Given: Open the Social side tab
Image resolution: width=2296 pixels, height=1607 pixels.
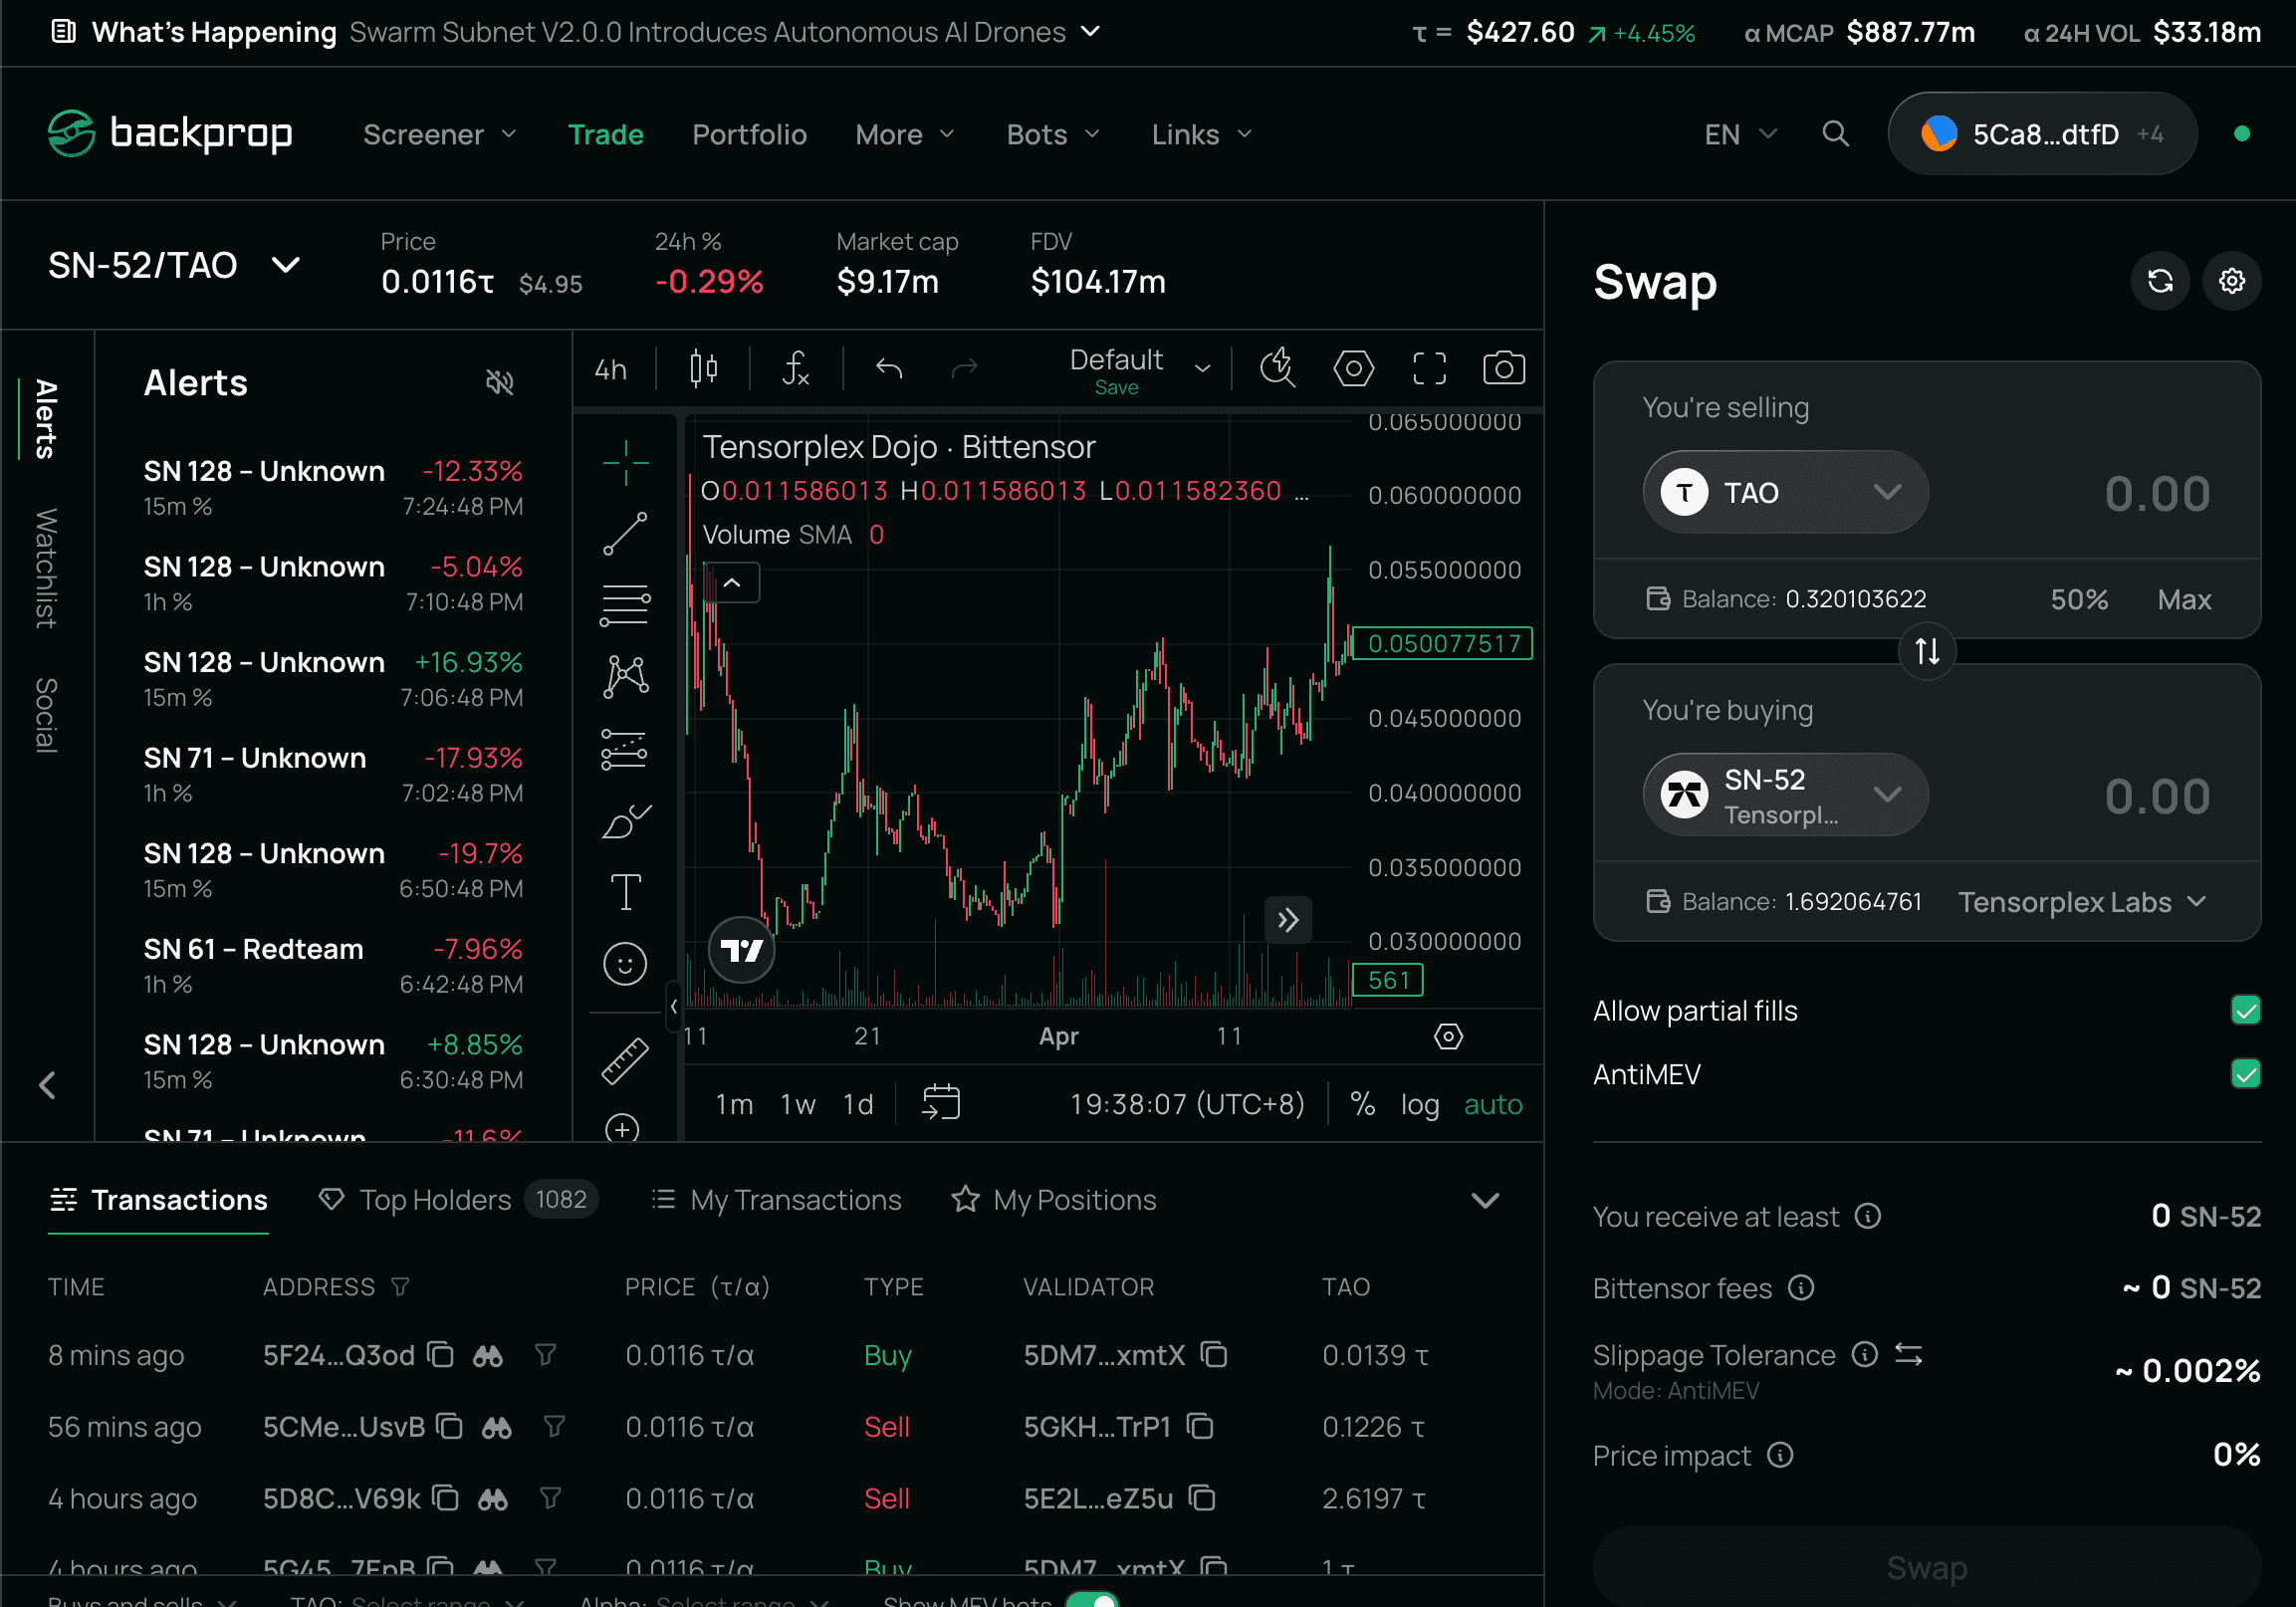Looking at the screenshot, I should 46,715.
